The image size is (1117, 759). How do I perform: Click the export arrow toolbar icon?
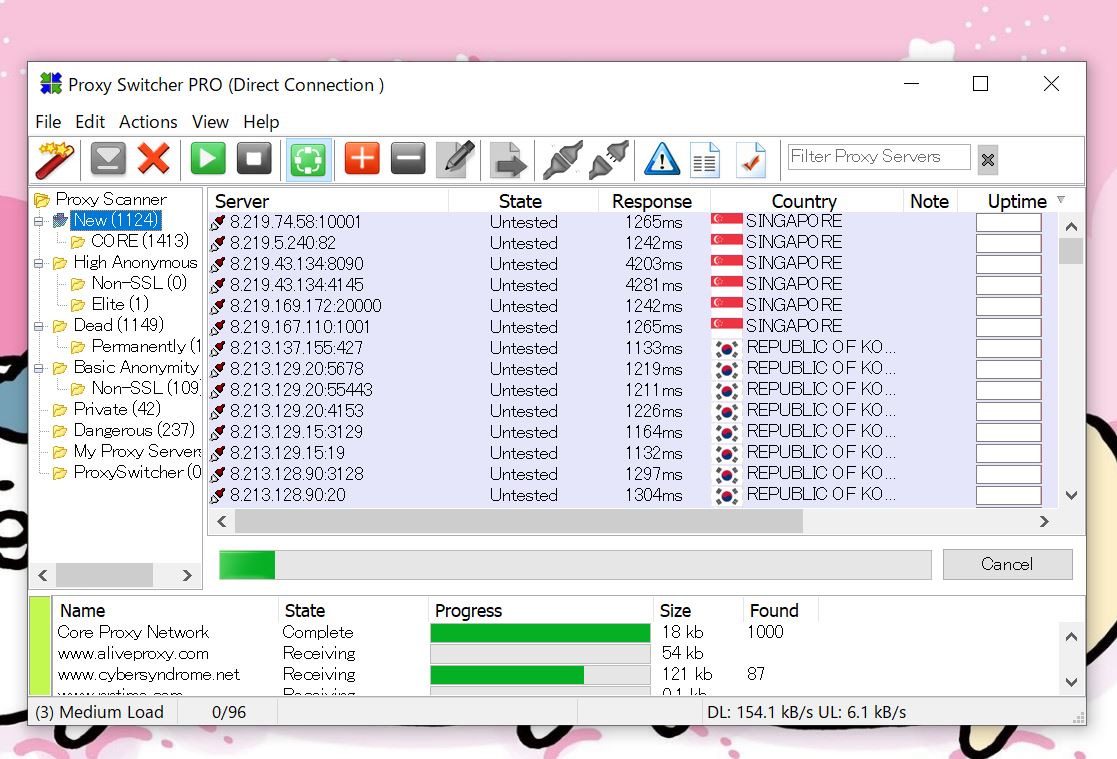point(509,160)
